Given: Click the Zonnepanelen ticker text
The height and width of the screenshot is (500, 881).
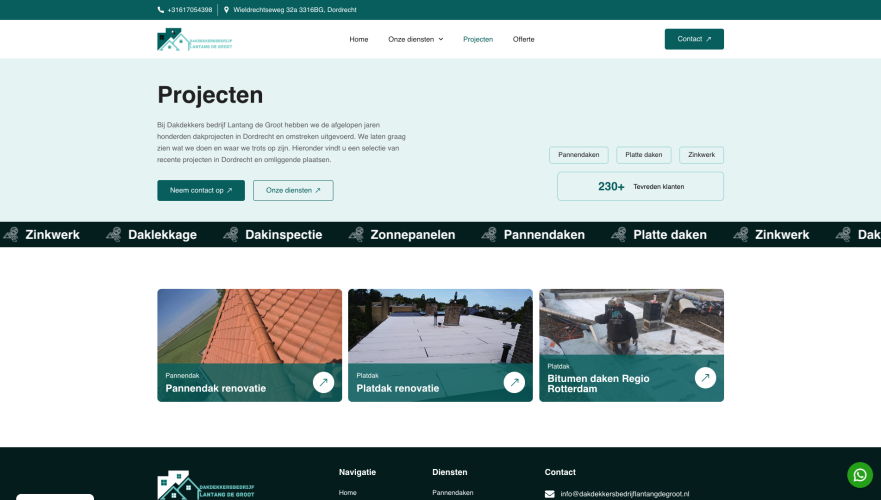Looking at the screenshot, I should click(413, 235).
